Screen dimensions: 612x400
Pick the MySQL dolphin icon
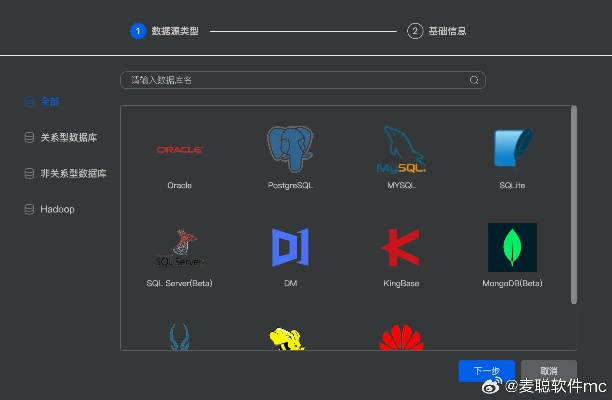click(401, 150)
